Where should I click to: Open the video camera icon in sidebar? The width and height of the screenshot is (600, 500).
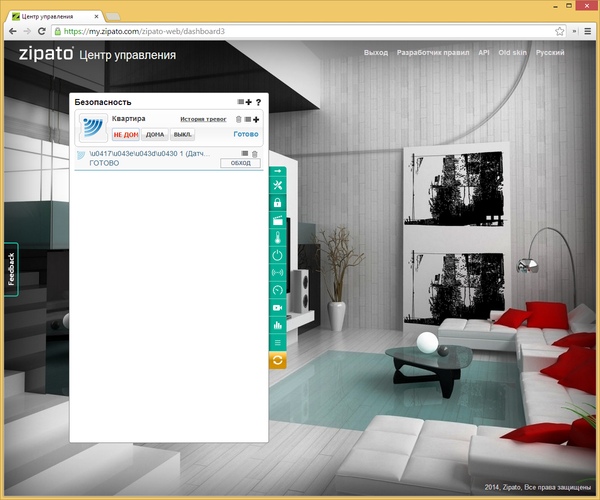pyautogui.click(x=278, y=308)
